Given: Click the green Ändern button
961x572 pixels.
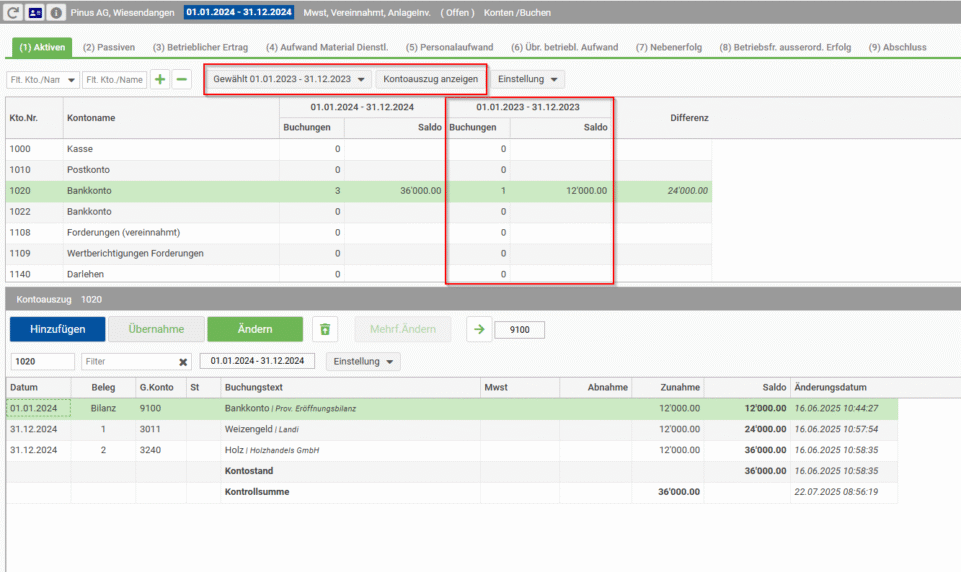Looking at the screenshot, I should point(254,329).
